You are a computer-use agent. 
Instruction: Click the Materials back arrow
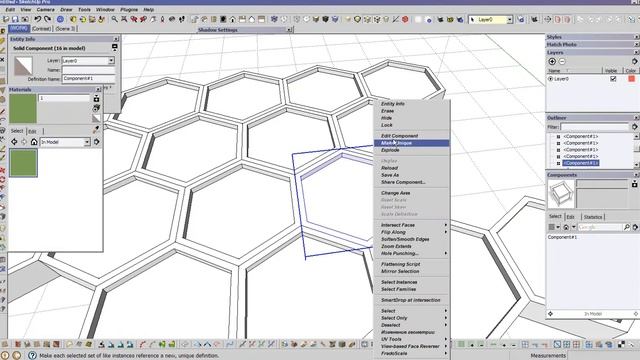14,142
